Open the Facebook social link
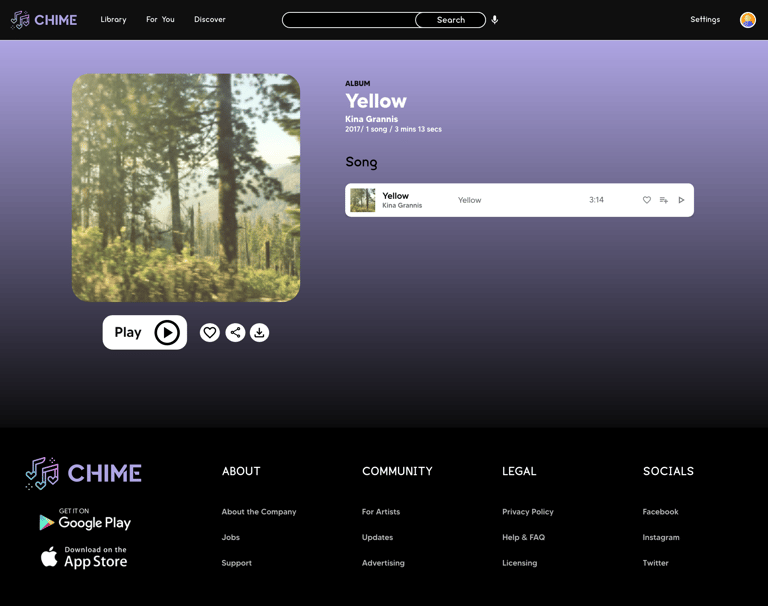The width and height of the screenshot is (768, 606). [x=660, y=511]
